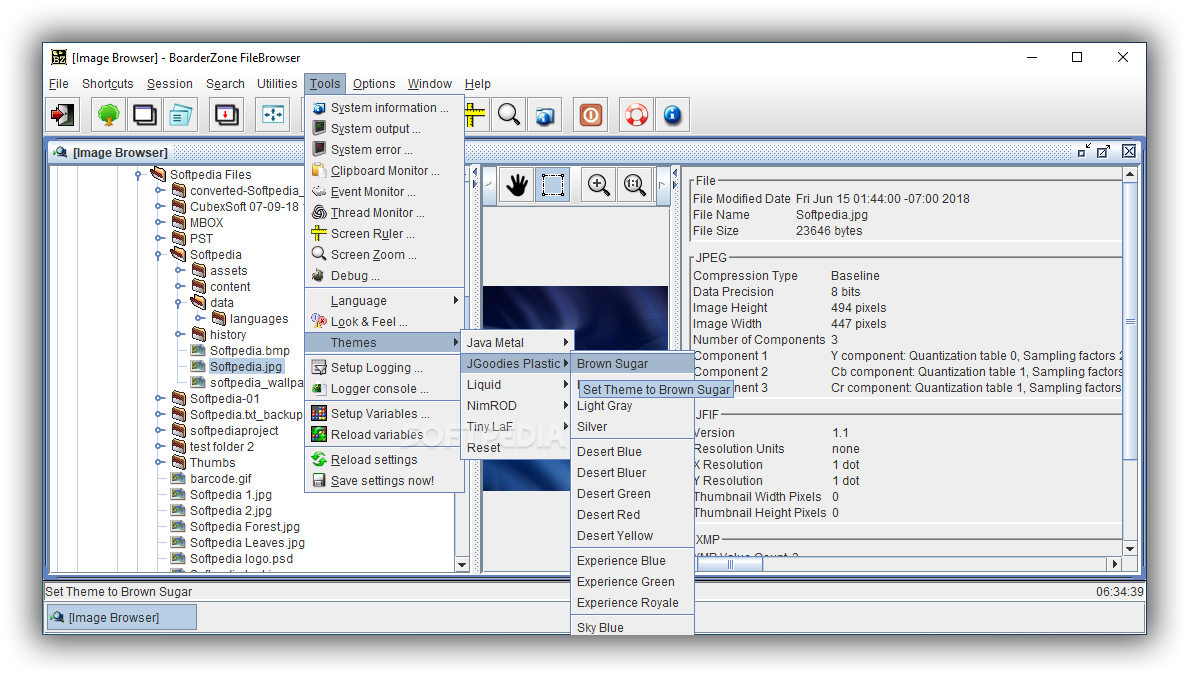1189x677 pixels.
Task: Launch the Screen Zoom tool
Action: pyautogui.click(x=384, y=255)
